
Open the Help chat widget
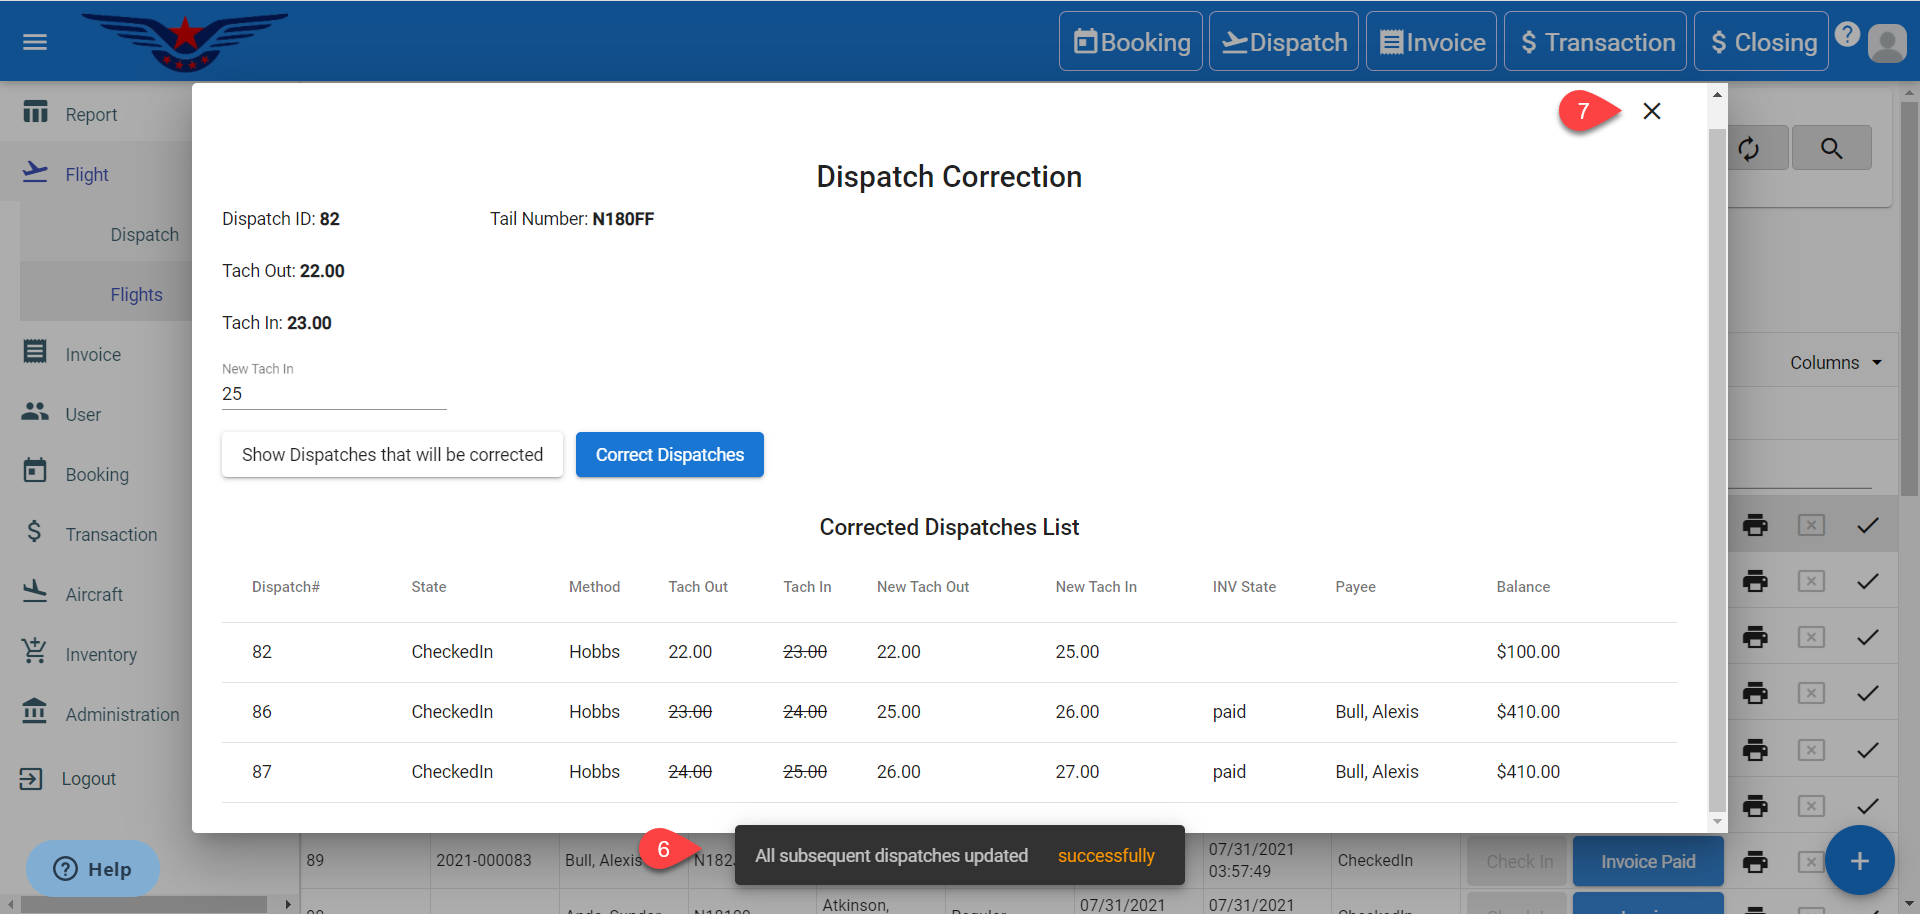[x=93, y=869]
